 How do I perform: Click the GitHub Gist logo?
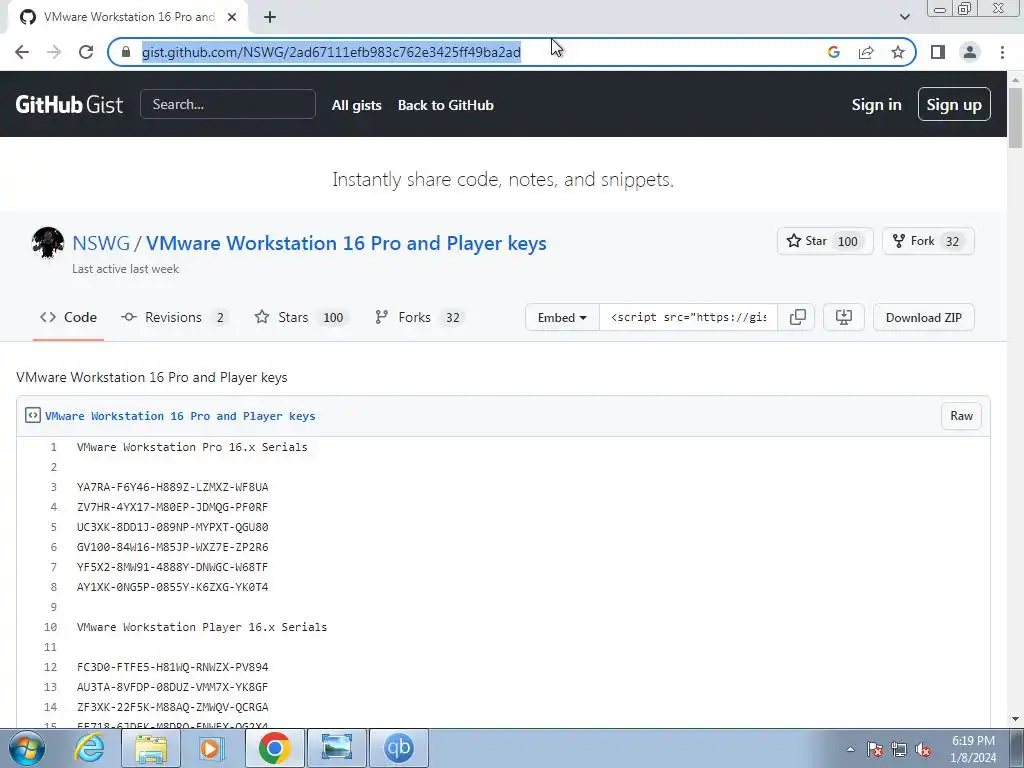coord(69,104)
